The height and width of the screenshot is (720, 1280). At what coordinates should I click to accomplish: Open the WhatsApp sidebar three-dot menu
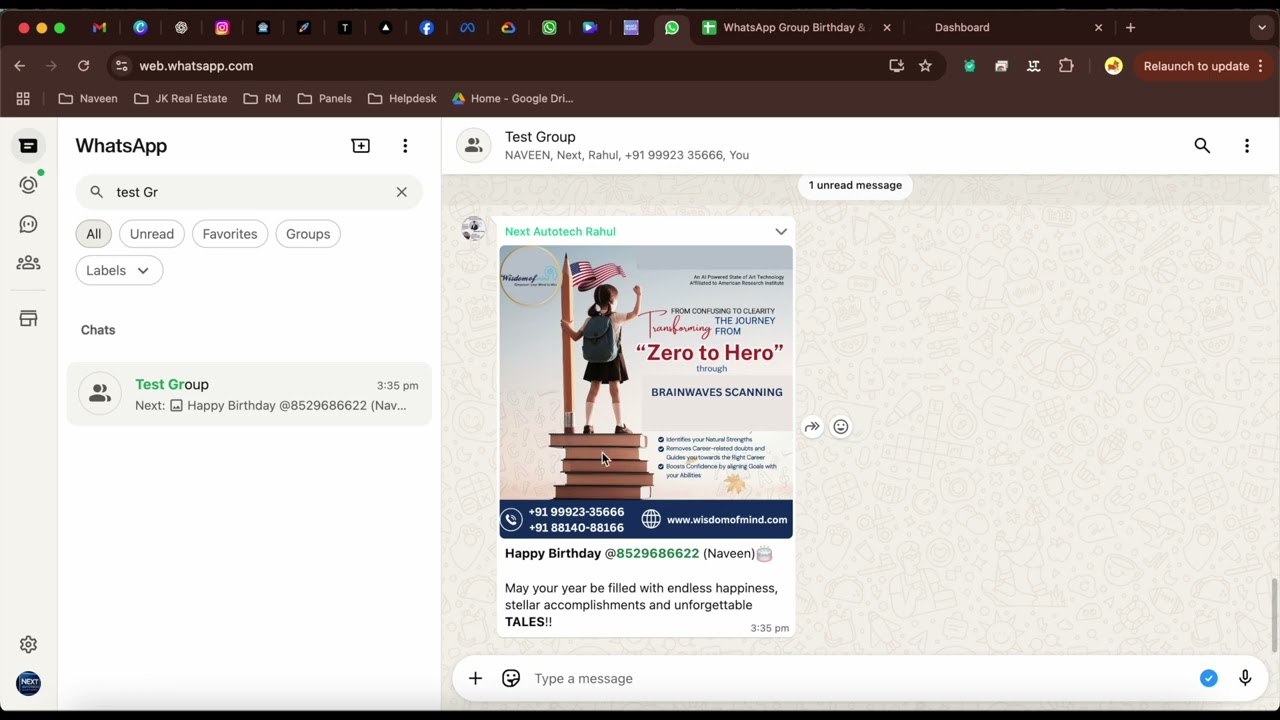(405, 146)
